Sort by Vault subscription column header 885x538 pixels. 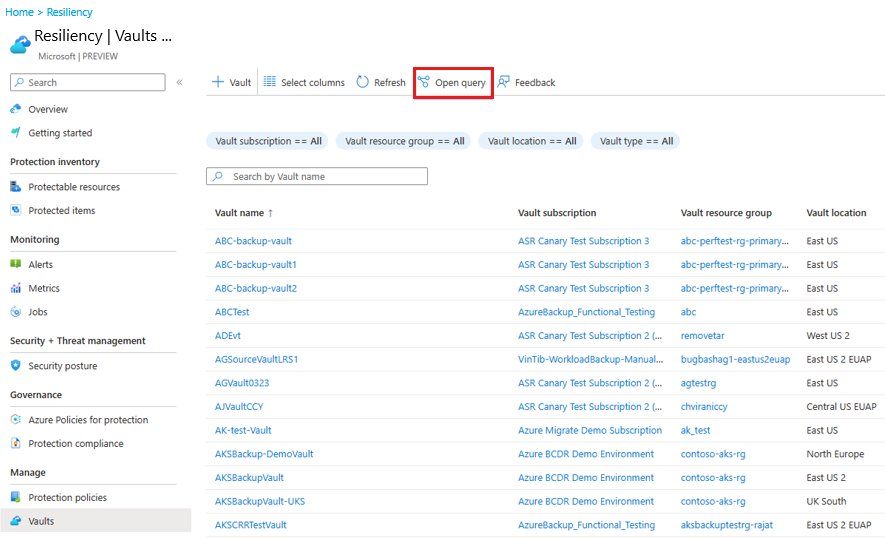tap(557, 213)
